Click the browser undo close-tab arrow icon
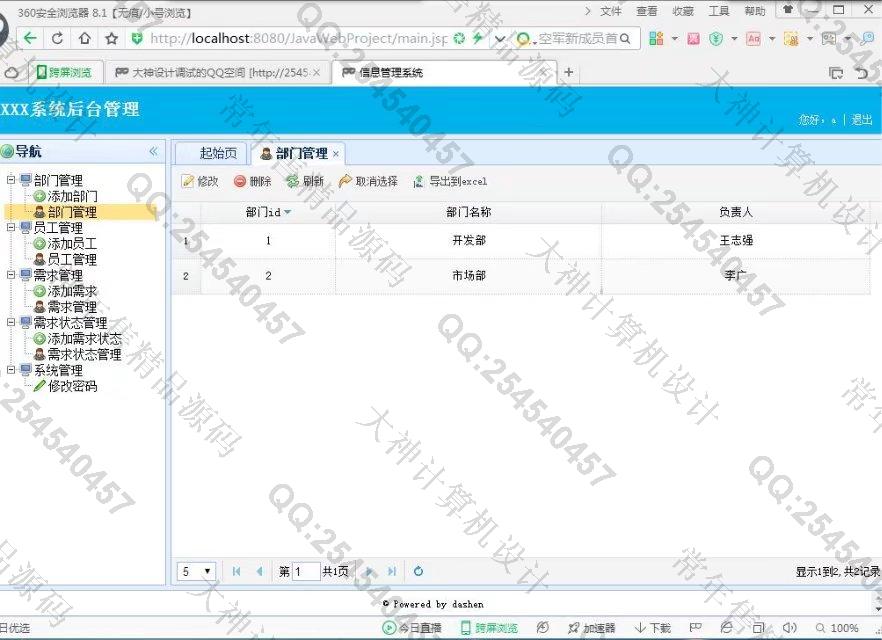 [x=862, y=73]
